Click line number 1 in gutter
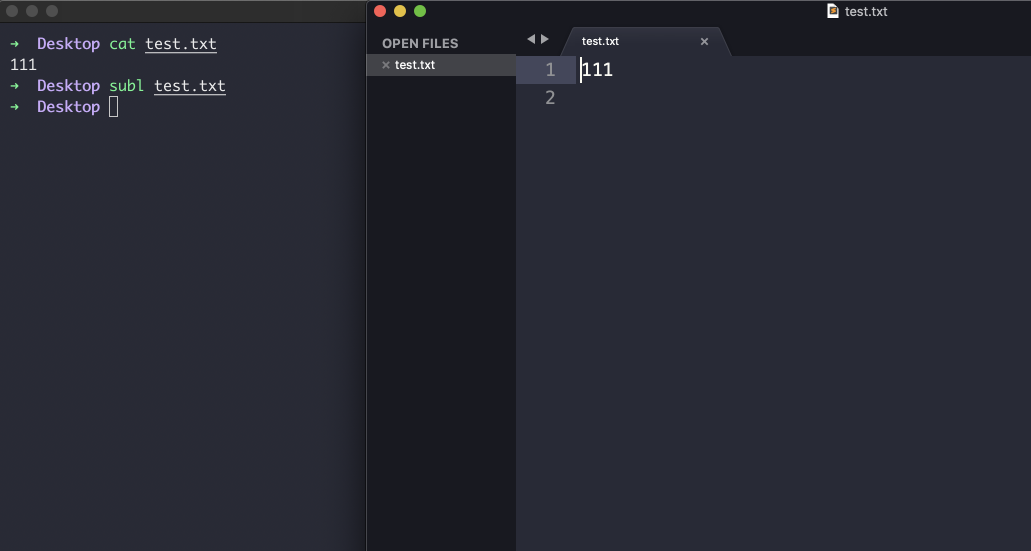The image size is (1031, 551). pos(550,70)
